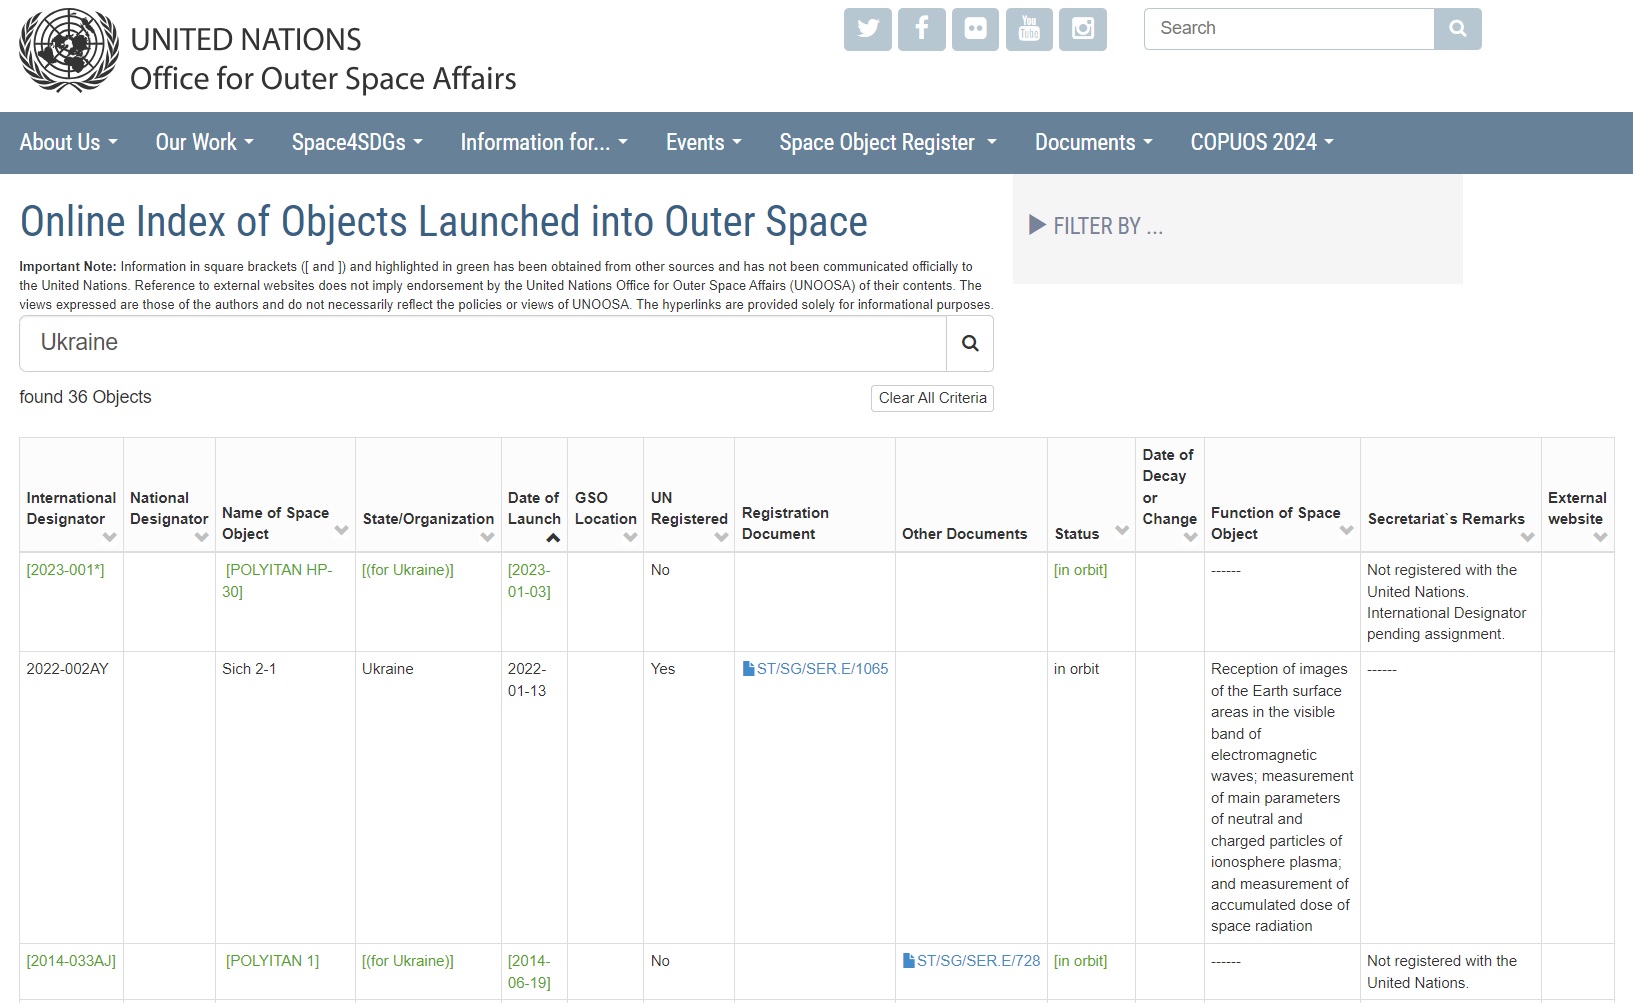Sort by International Designator chevron
1633x1003 pixels.
(x=110, y=538)
